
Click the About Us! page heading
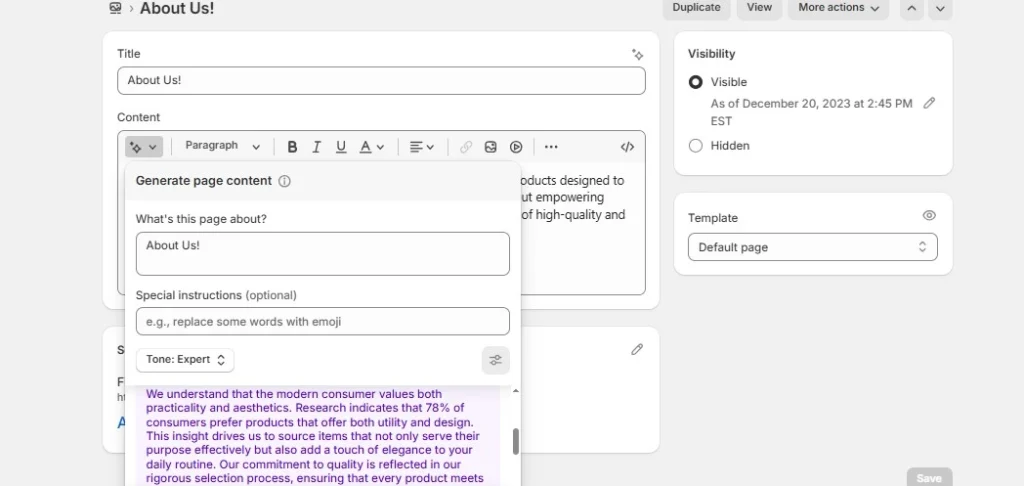tap(177, 8)
